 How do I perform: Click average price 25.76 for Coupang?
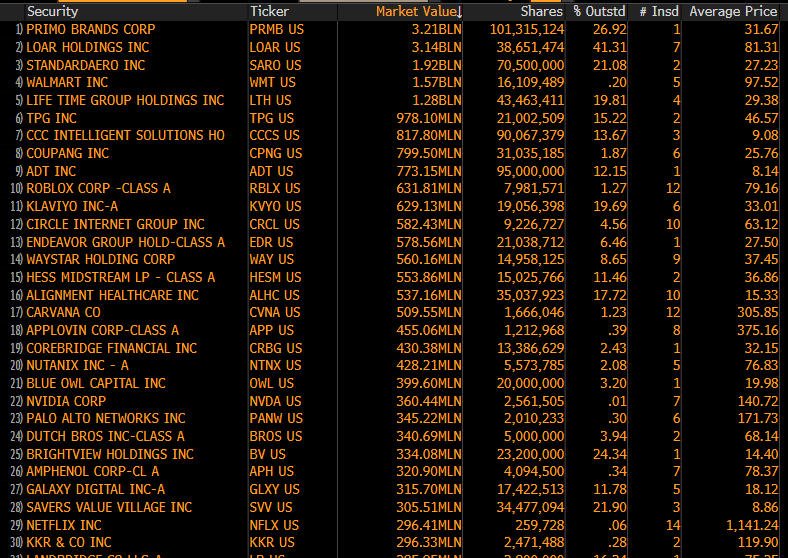coord(761,153)
